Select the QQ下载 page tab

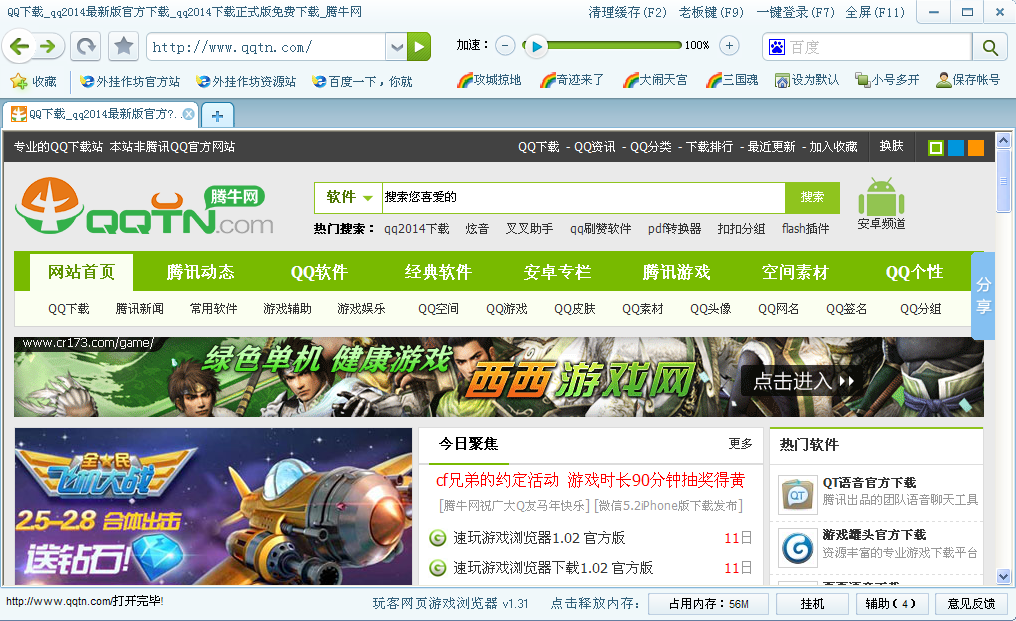(101, 114)
